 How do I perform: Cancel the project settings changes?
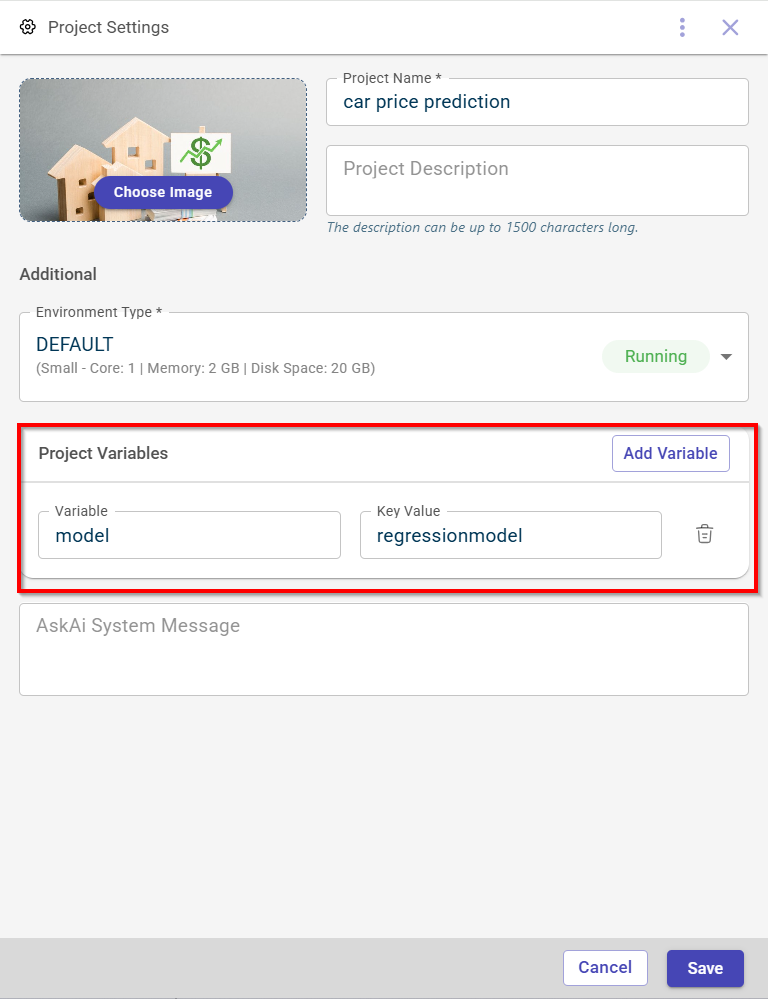[605, 967]
